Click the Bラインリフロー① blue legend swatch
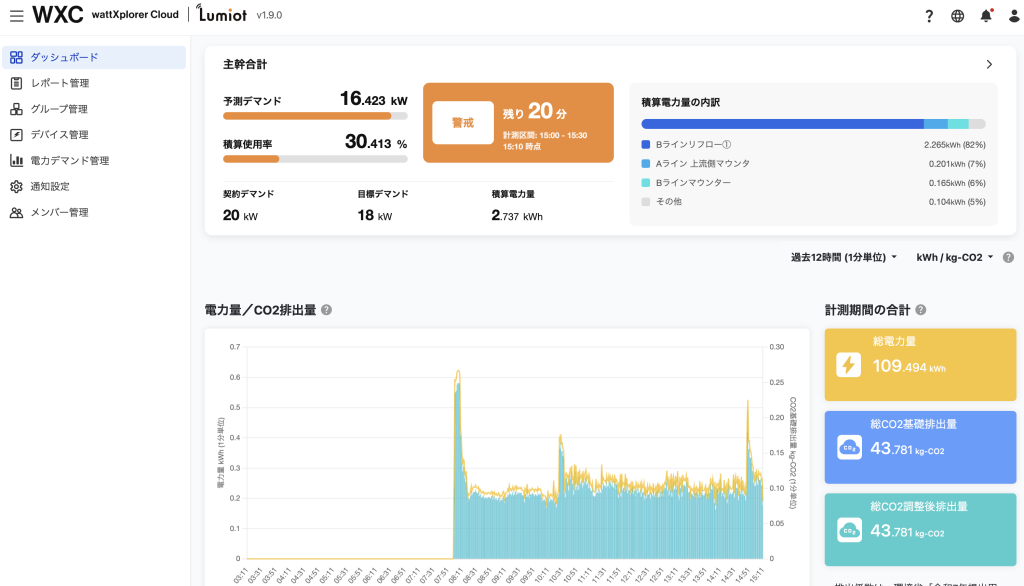Image resolution: width=1024 pixels, height=586 pixels. pyautogui.click(x=646, y=145)
